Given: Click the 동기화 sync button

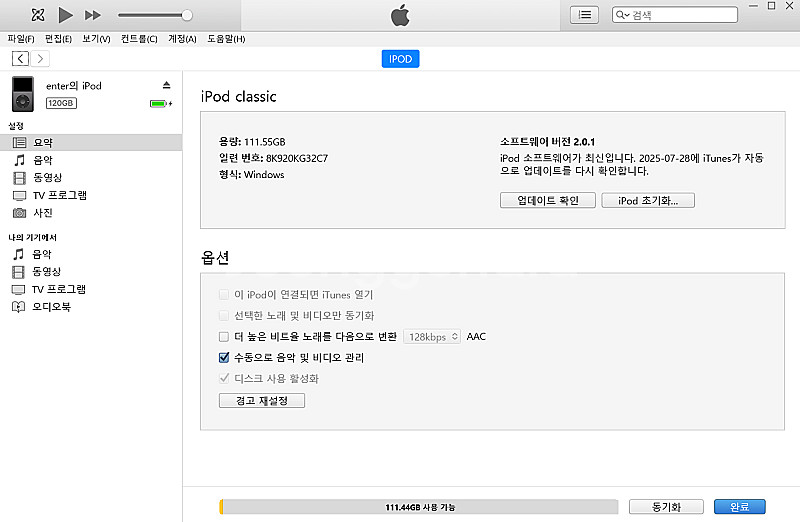Looking at the screenshot, I should tap(666, 507).
